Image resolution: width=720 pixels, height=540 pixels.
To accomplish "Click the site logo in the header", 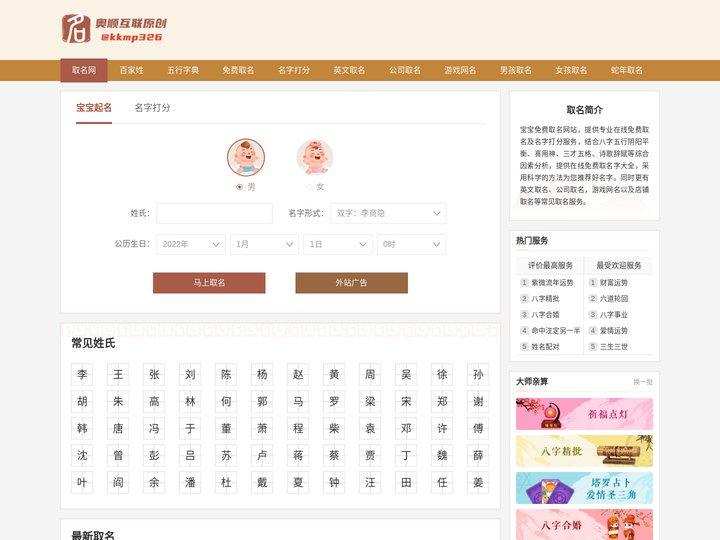I will [x=114, y=28].
